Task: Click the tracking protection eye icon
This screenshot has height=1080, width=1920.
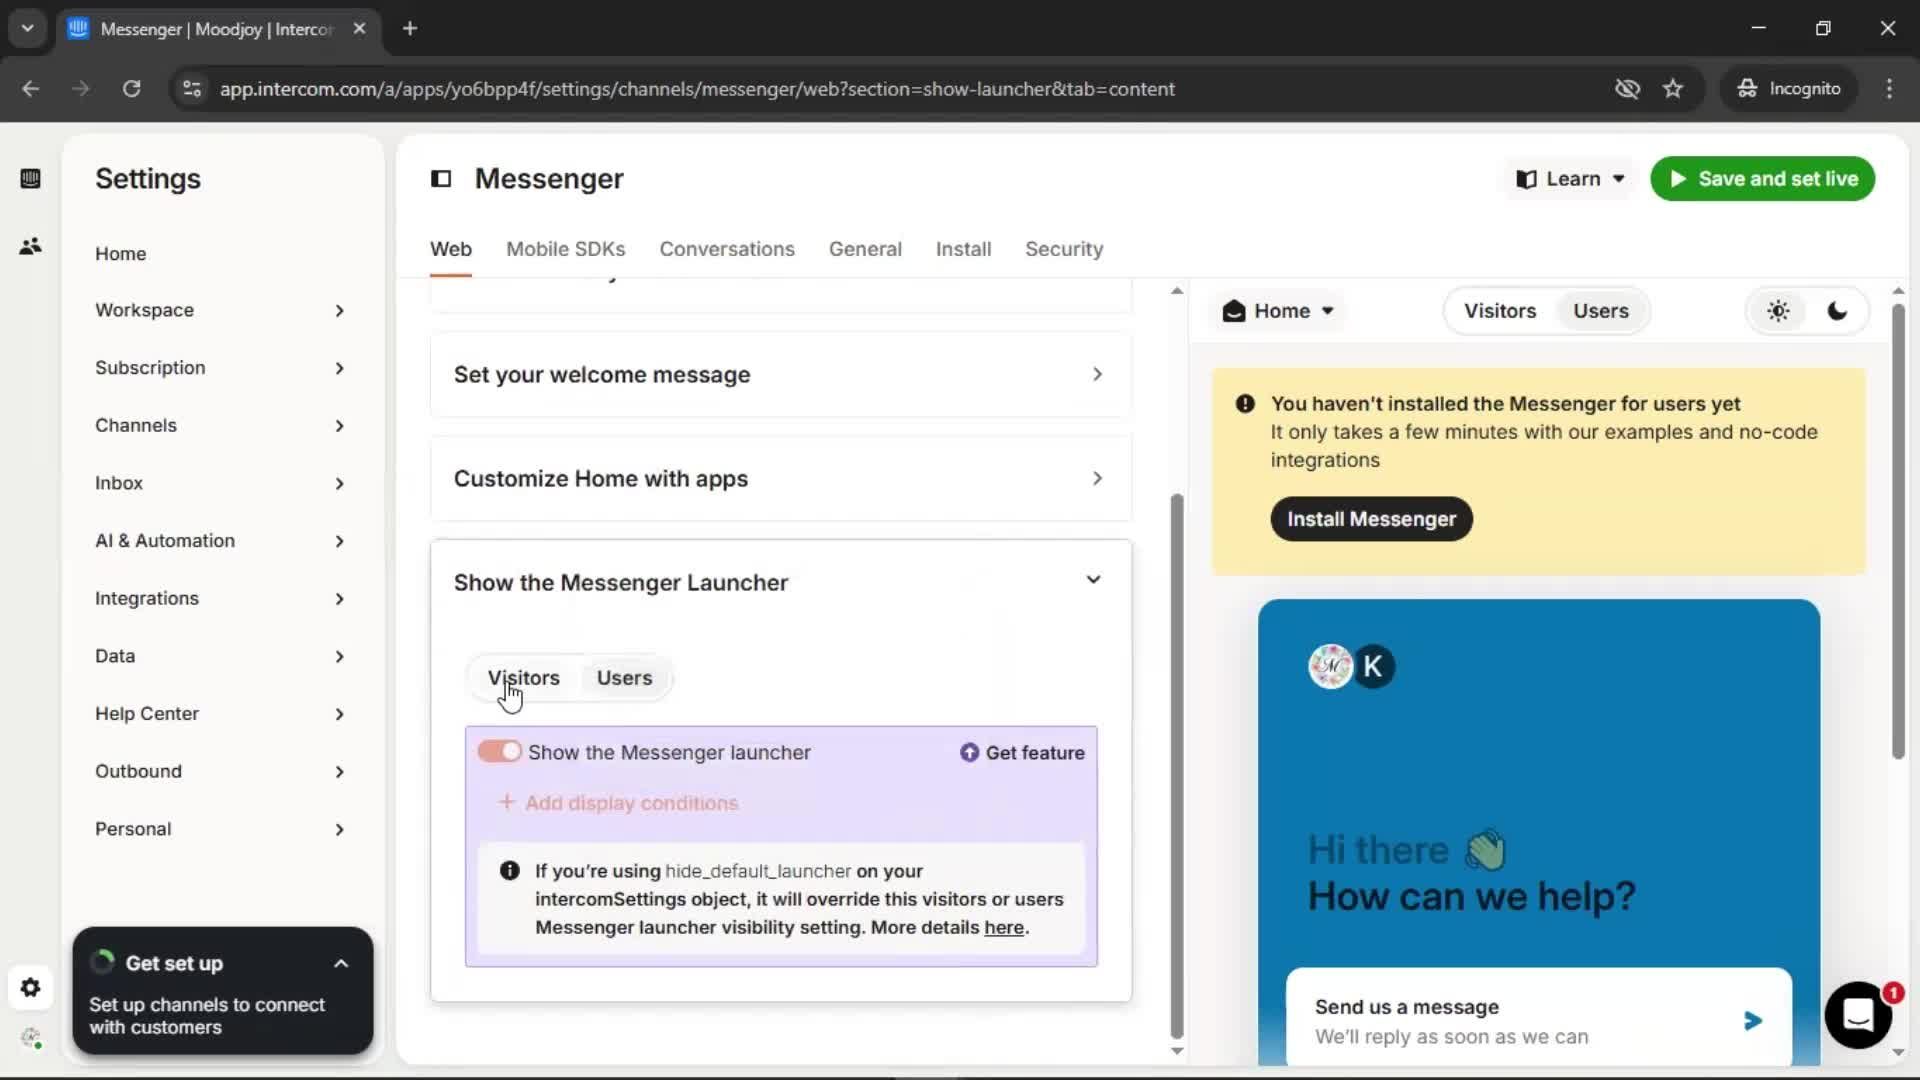Action: pyautogui.click(x=1627, y=89)
